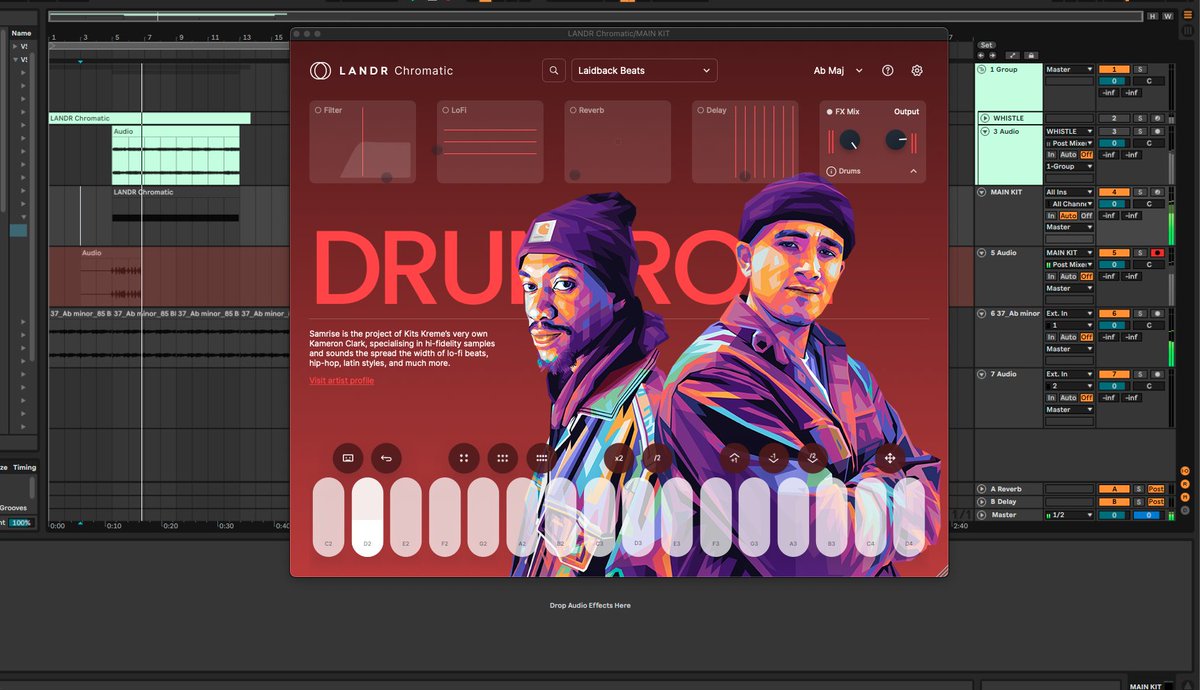
Task: Click the /2 half speed button
Action: click(x=657, y=458)
